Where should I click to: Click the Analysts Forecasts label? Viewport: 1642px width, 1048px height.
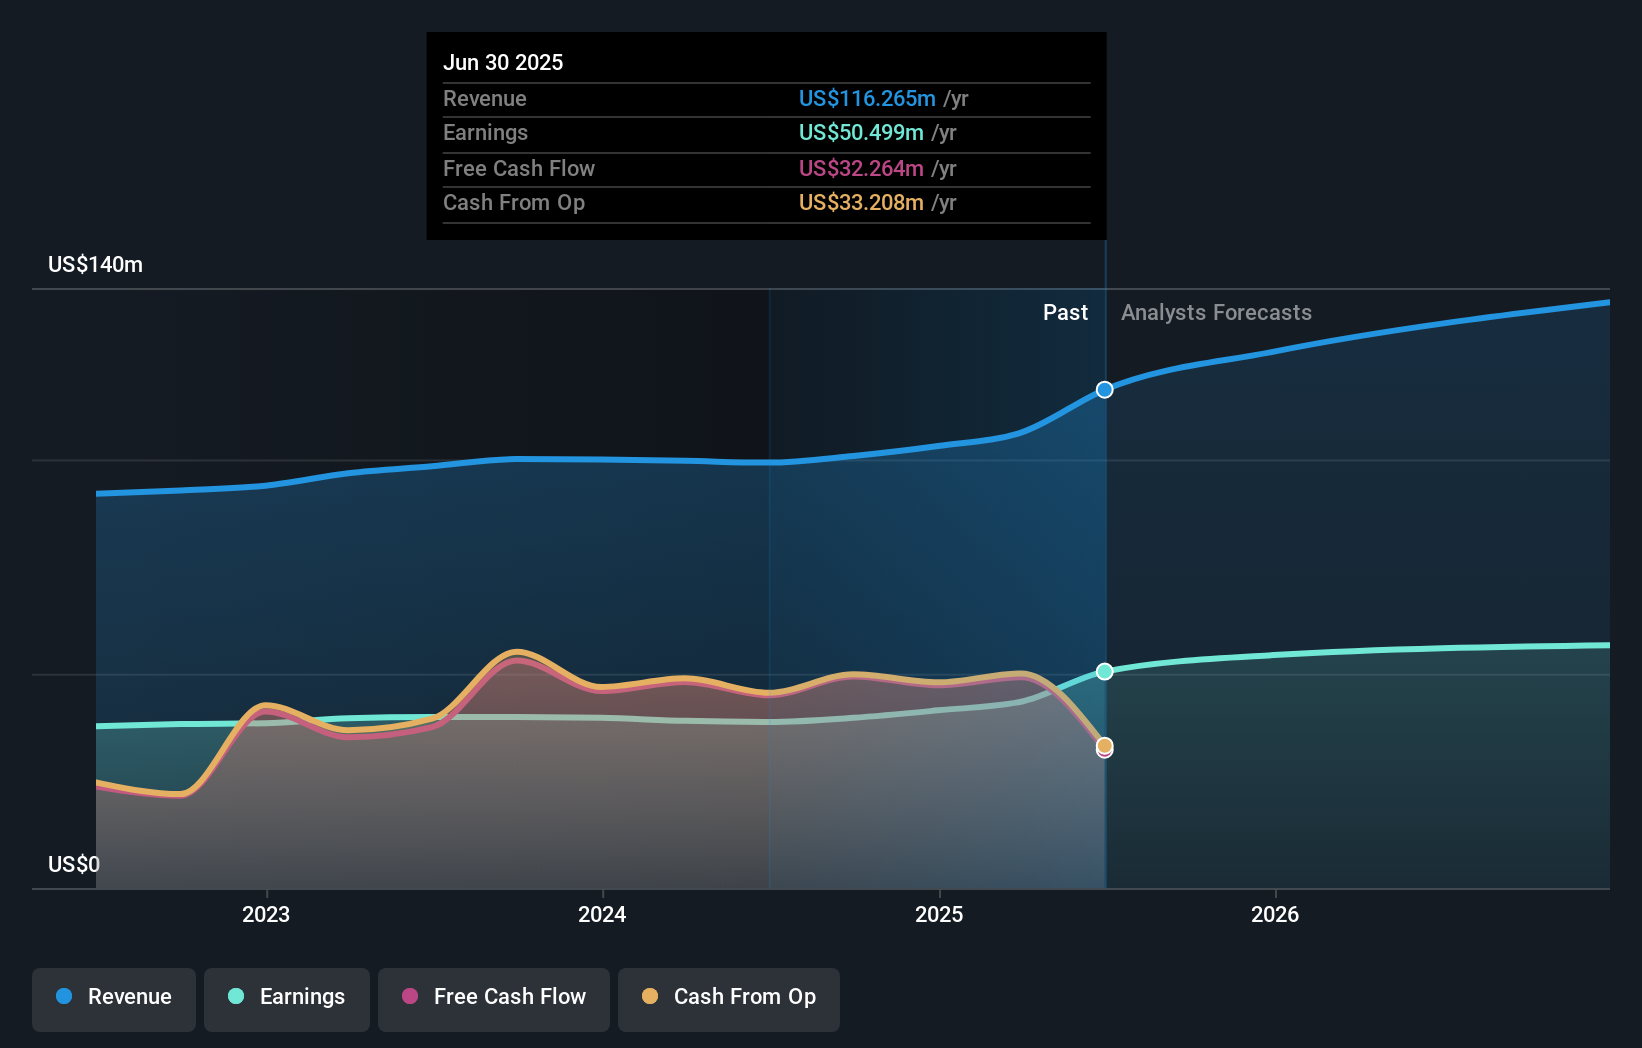(x=1216, y=312)
